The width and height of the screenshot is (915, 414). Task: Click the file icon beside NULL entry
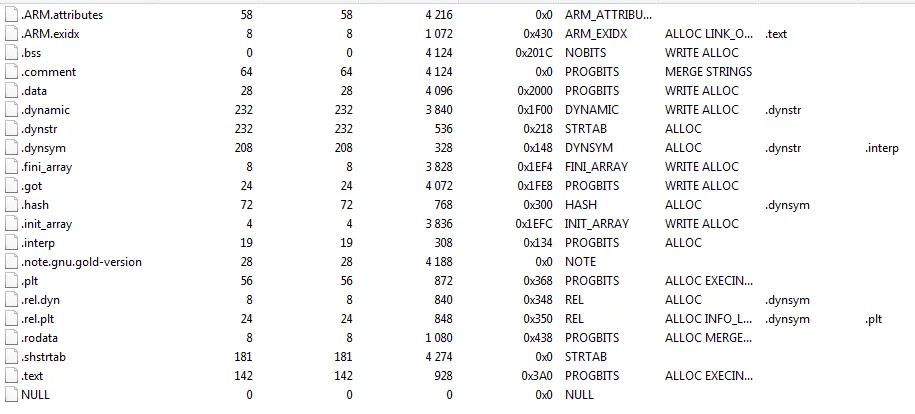tap(11, 395)
